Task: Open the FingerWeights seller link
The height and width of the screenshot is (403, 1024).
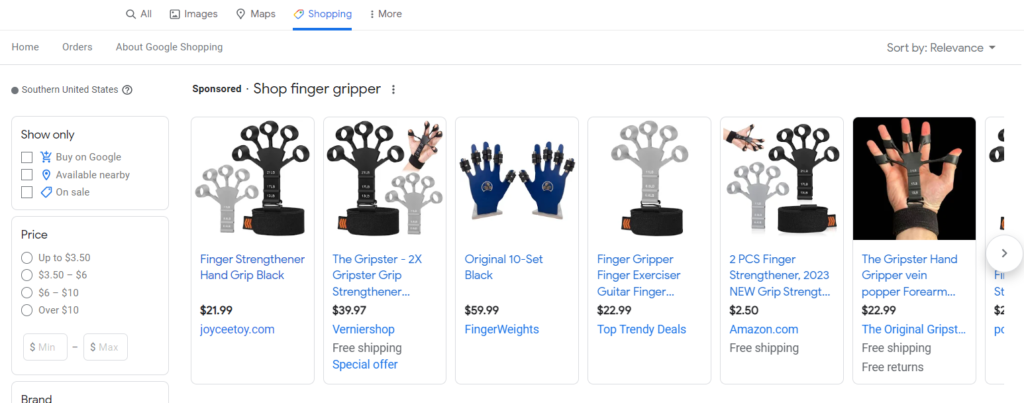Action: pyautogui.click(x=502, y=329)
